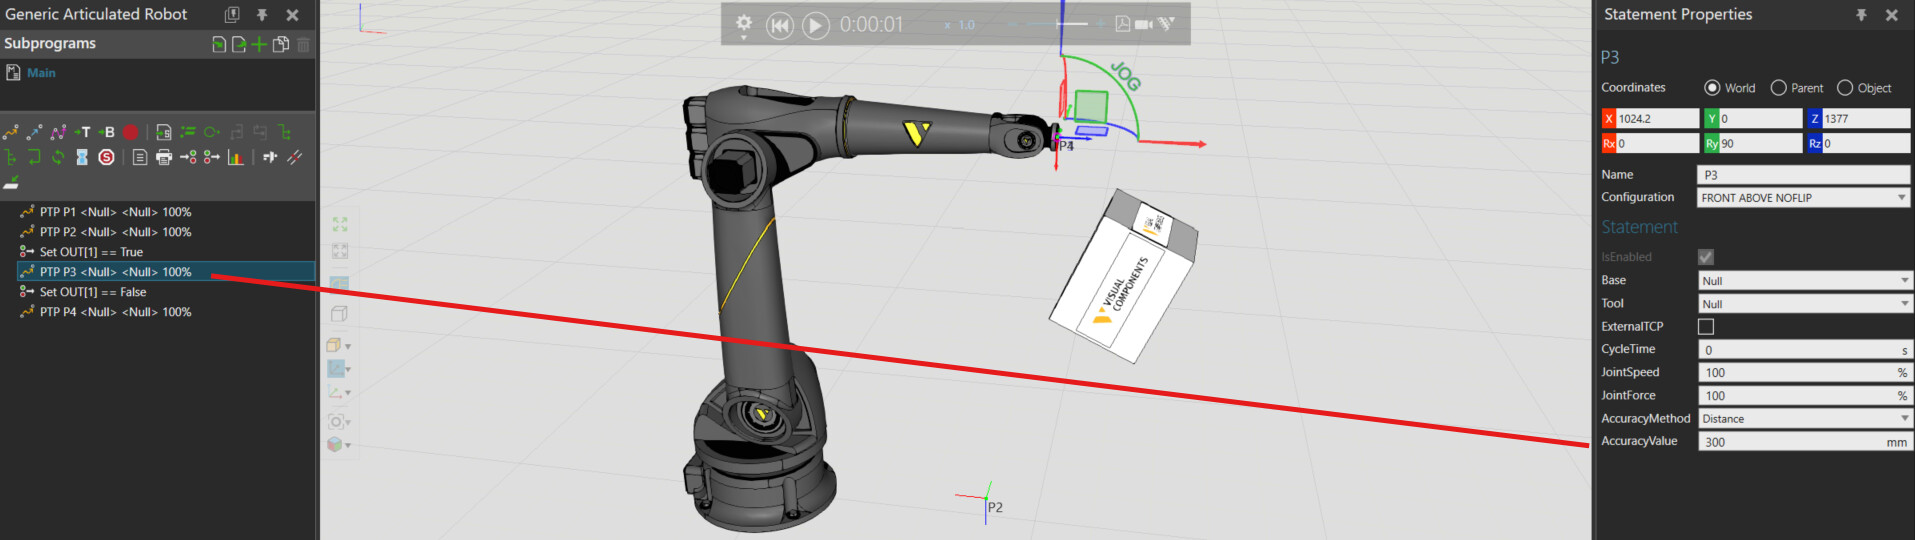
Task: Select the Set OUT[1] == True statement
Action: coord(91,252)
